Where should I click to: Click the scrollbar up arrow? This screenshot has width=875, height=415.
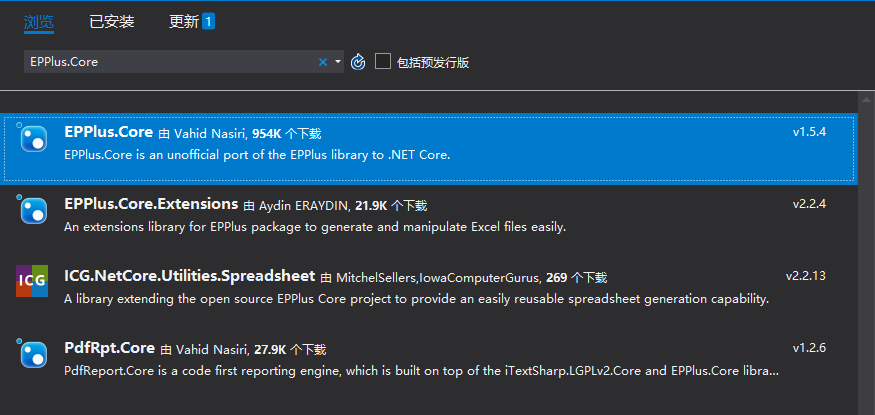[866, 99]
